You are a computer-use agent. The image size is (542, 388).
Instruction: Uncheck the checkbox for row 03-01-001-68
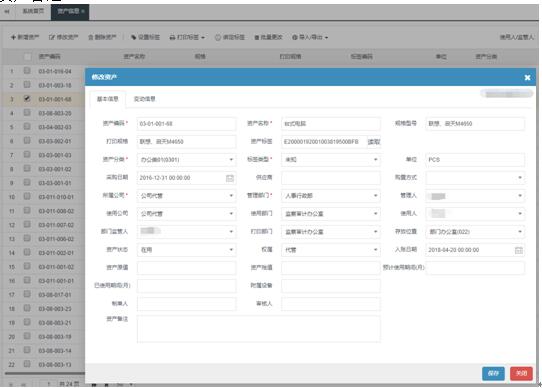click(x=27, y=99)
